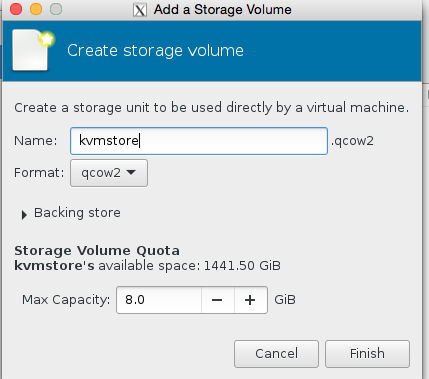
Task: Click the plus icon of Max Capacity
Action: (x=250, y=300)
